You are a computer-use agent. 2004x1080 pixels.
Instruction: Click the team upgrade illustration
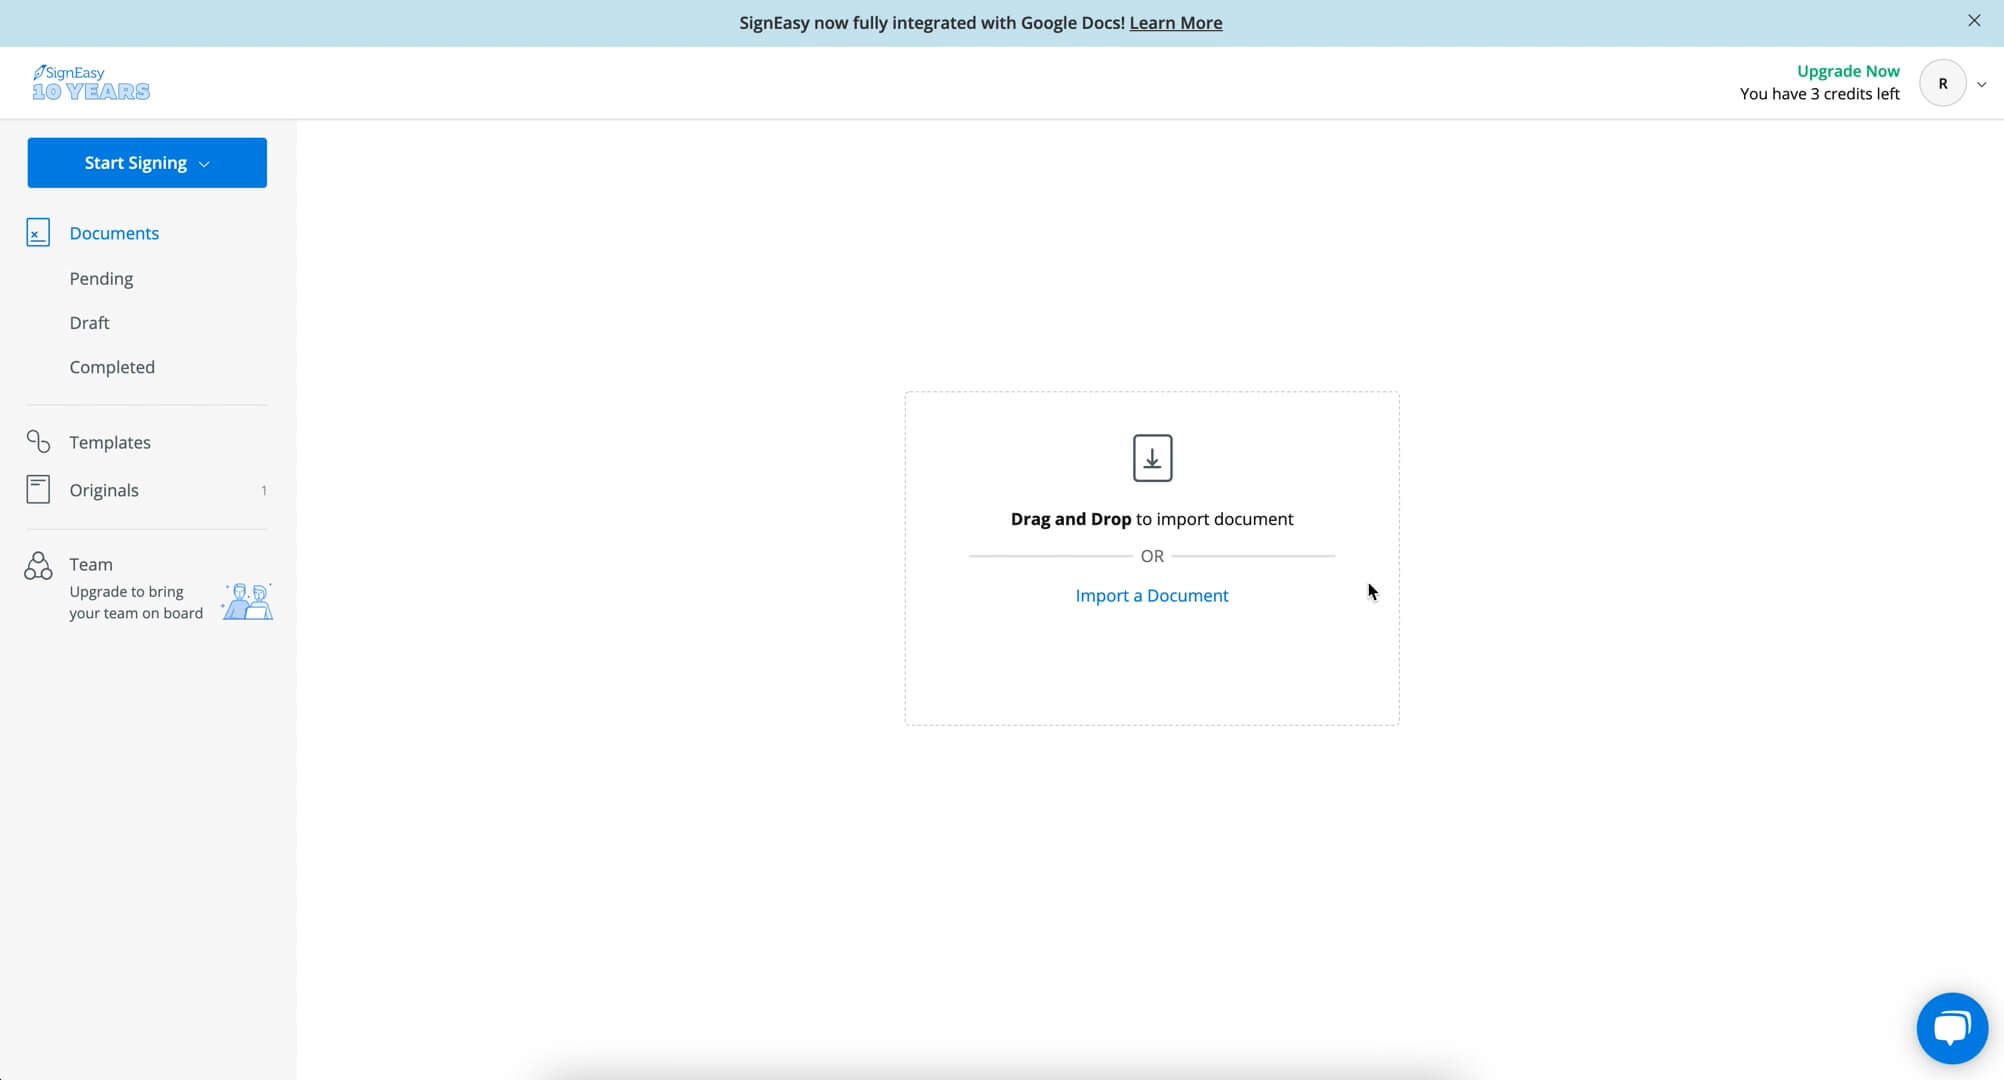tap(246, 601)
